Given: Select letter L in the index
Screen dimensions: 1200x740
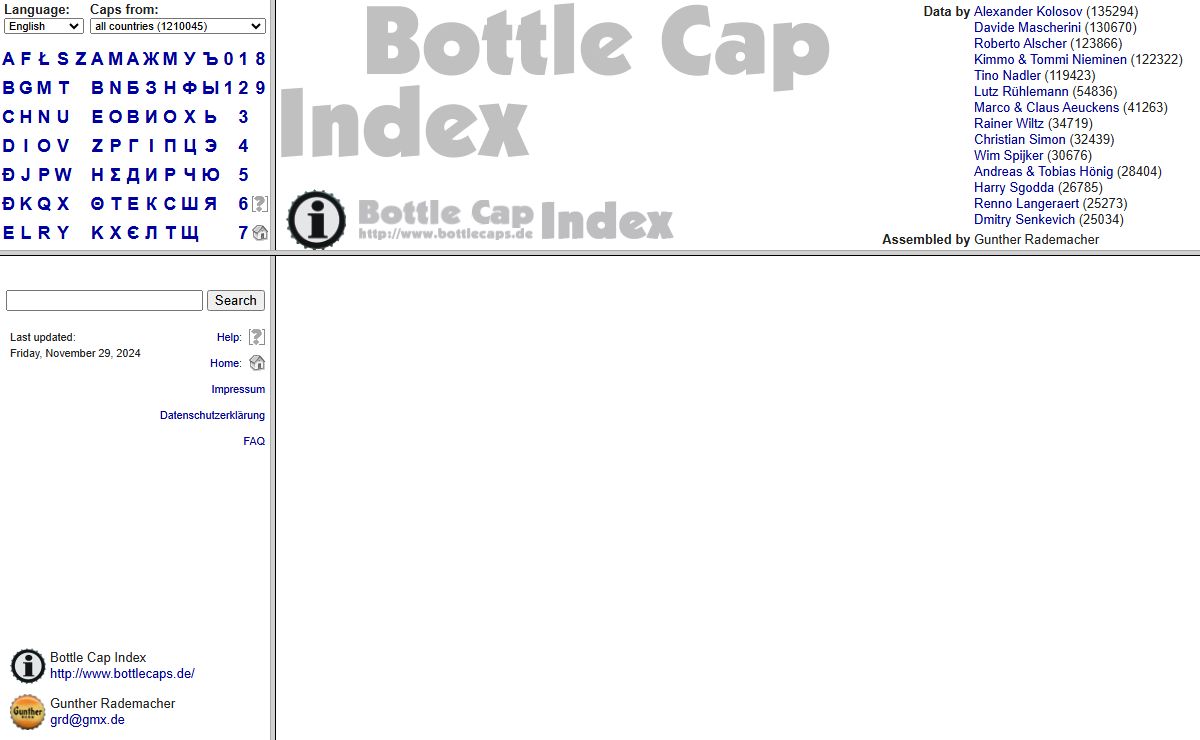Looking at the screenshot, I should click(26, 233).
